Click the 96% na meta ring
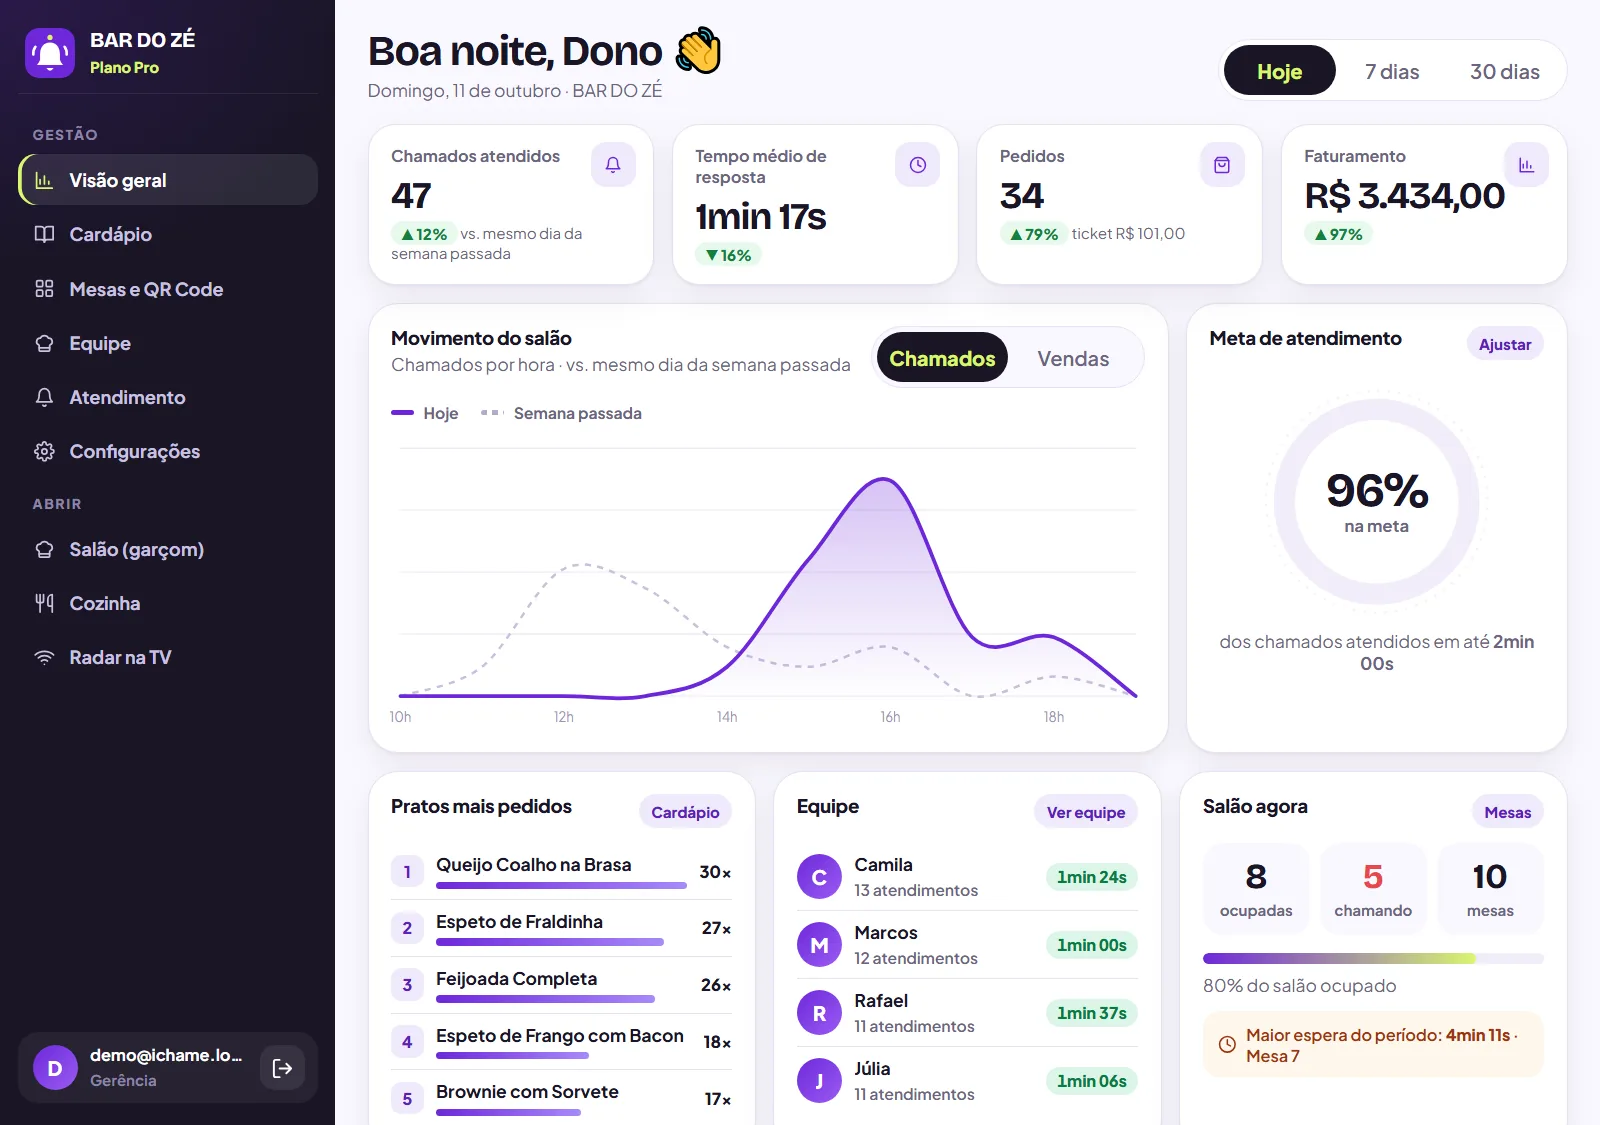Viewport: 1600px width, 1125px height. pos(1377,501)
